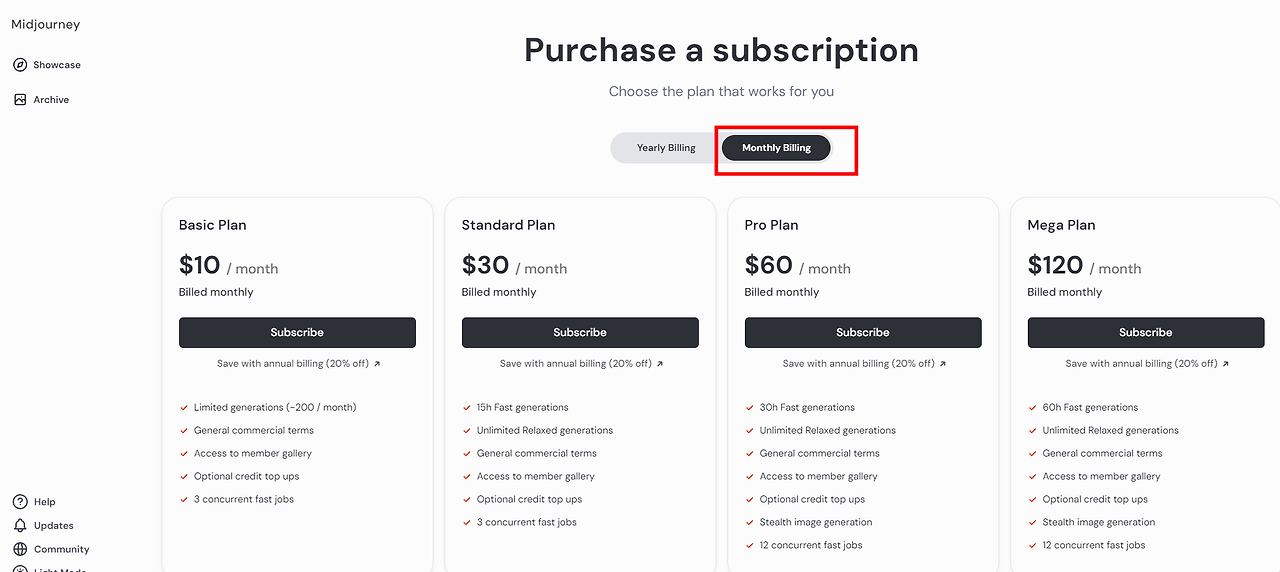Click the arrow icon beside Mega Plan annual billing
The height and width of the screenshot is (572, 1280).
pos(1226,364)
